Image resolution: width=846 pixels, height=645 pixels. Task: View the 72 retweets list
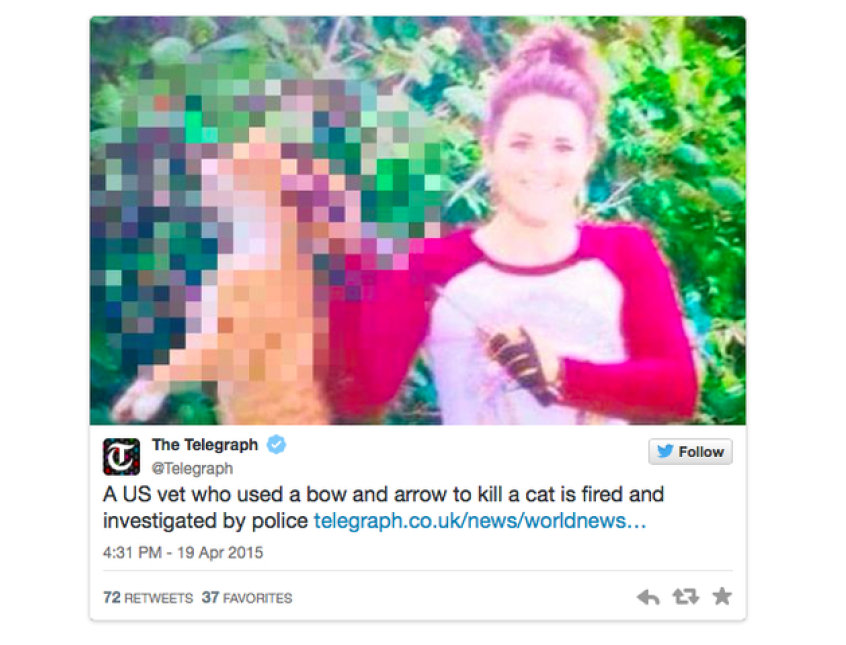(148, 598)
